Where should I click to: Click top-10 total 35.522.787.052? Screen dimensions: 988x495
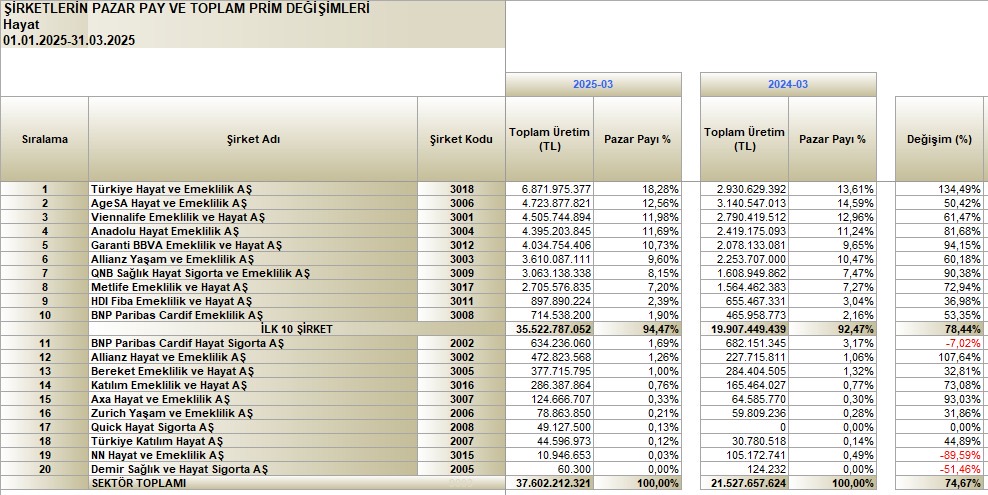pos(549,329)
